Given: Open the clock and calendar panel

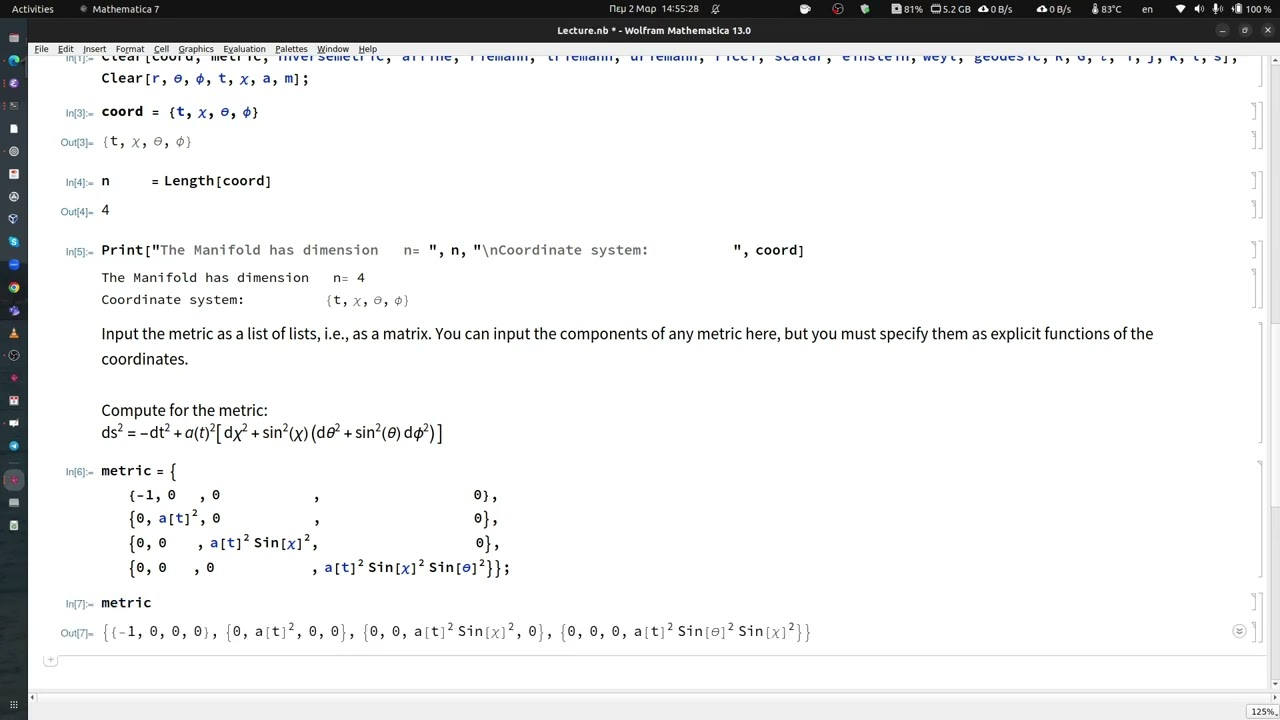Looking at the screenshot, I should coord(653,9).
